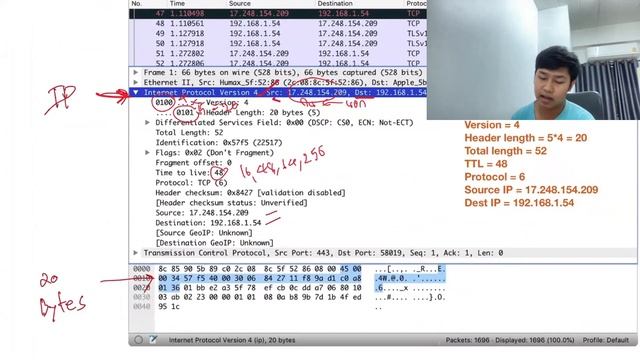Screen dimensions: 640x360
Task: Open capture file properties pencil icon in status bar
Action: 153,340
